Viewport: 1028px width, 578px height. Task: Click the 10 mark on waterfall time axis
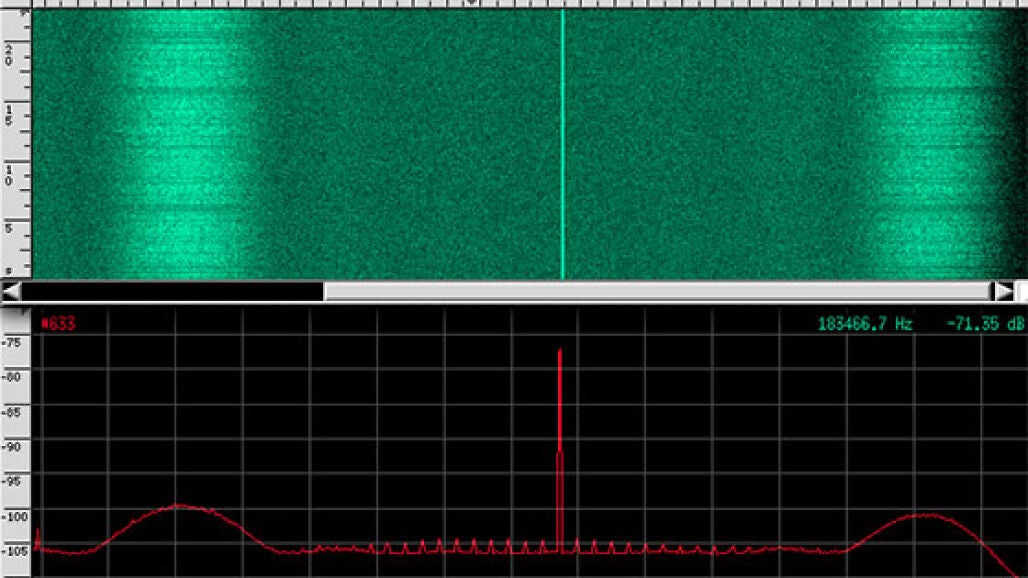[10, 175]
